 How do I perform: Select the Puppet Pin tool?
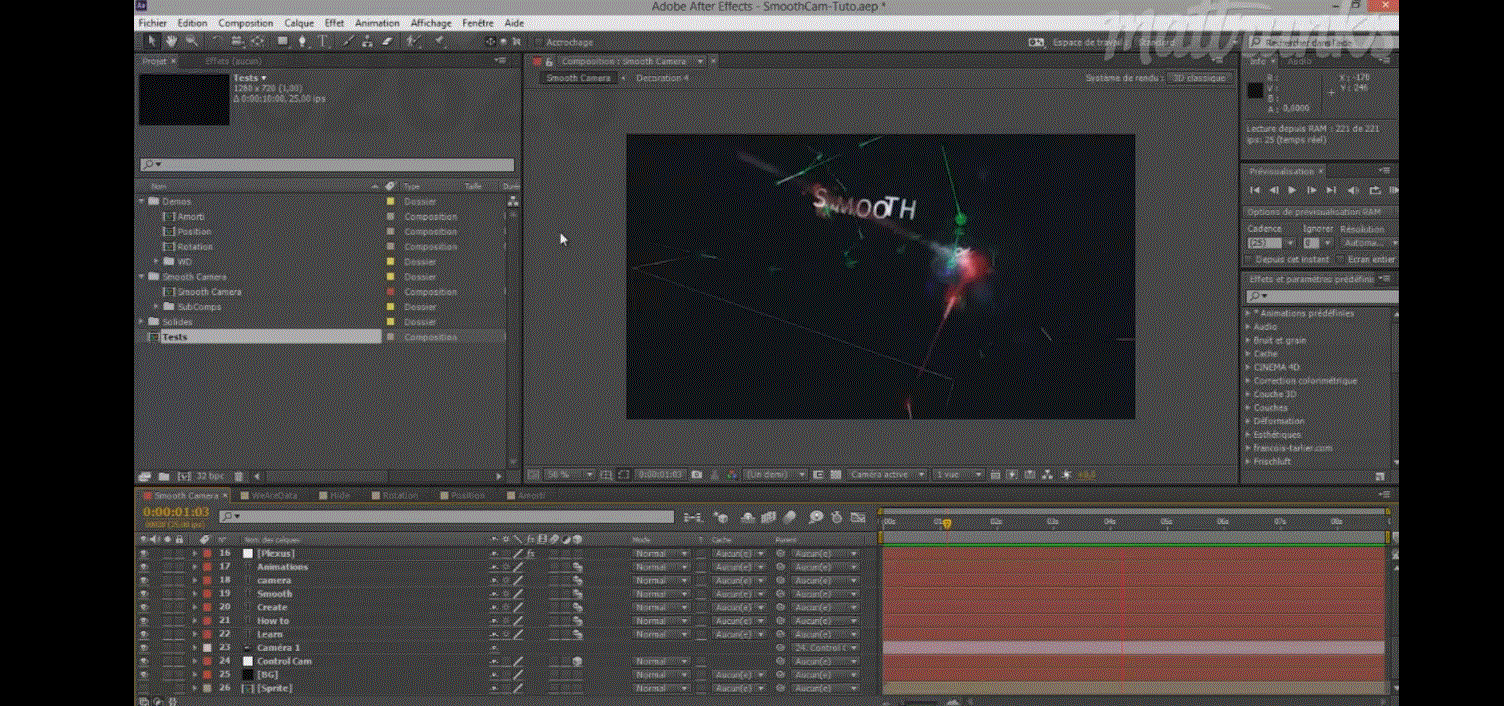(x=440, y=42)
